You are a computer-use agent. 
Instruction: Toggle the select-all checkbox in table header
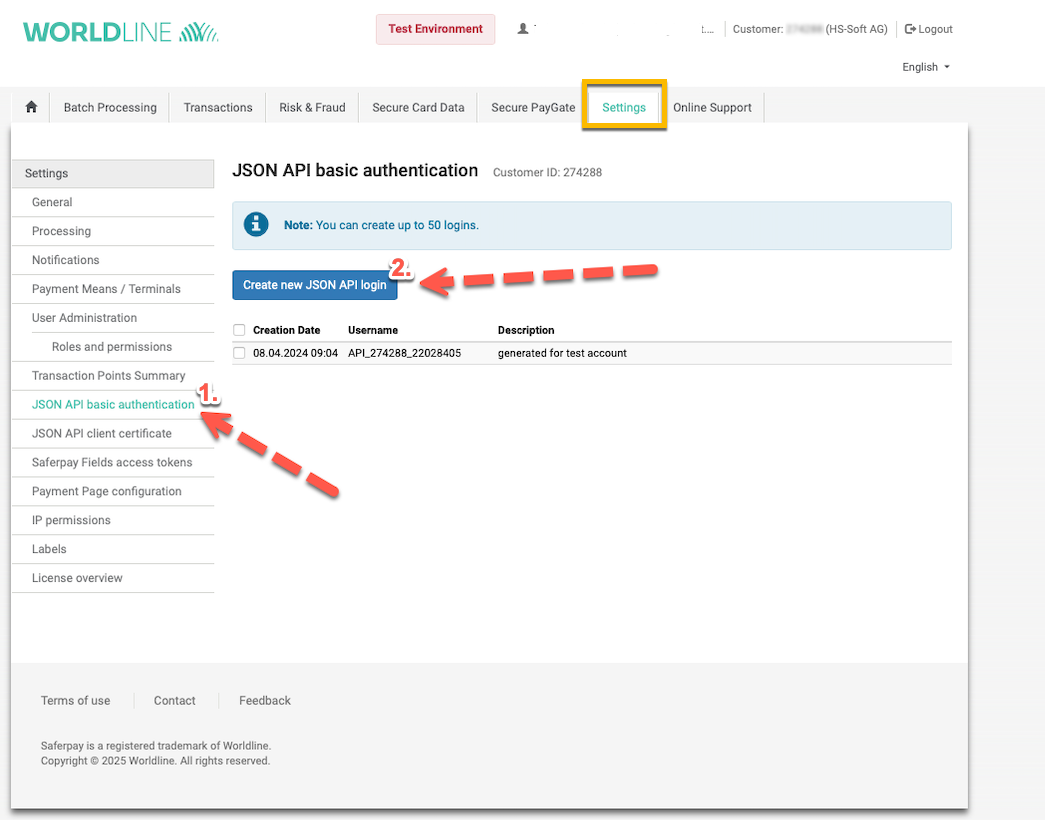(239, 330)
